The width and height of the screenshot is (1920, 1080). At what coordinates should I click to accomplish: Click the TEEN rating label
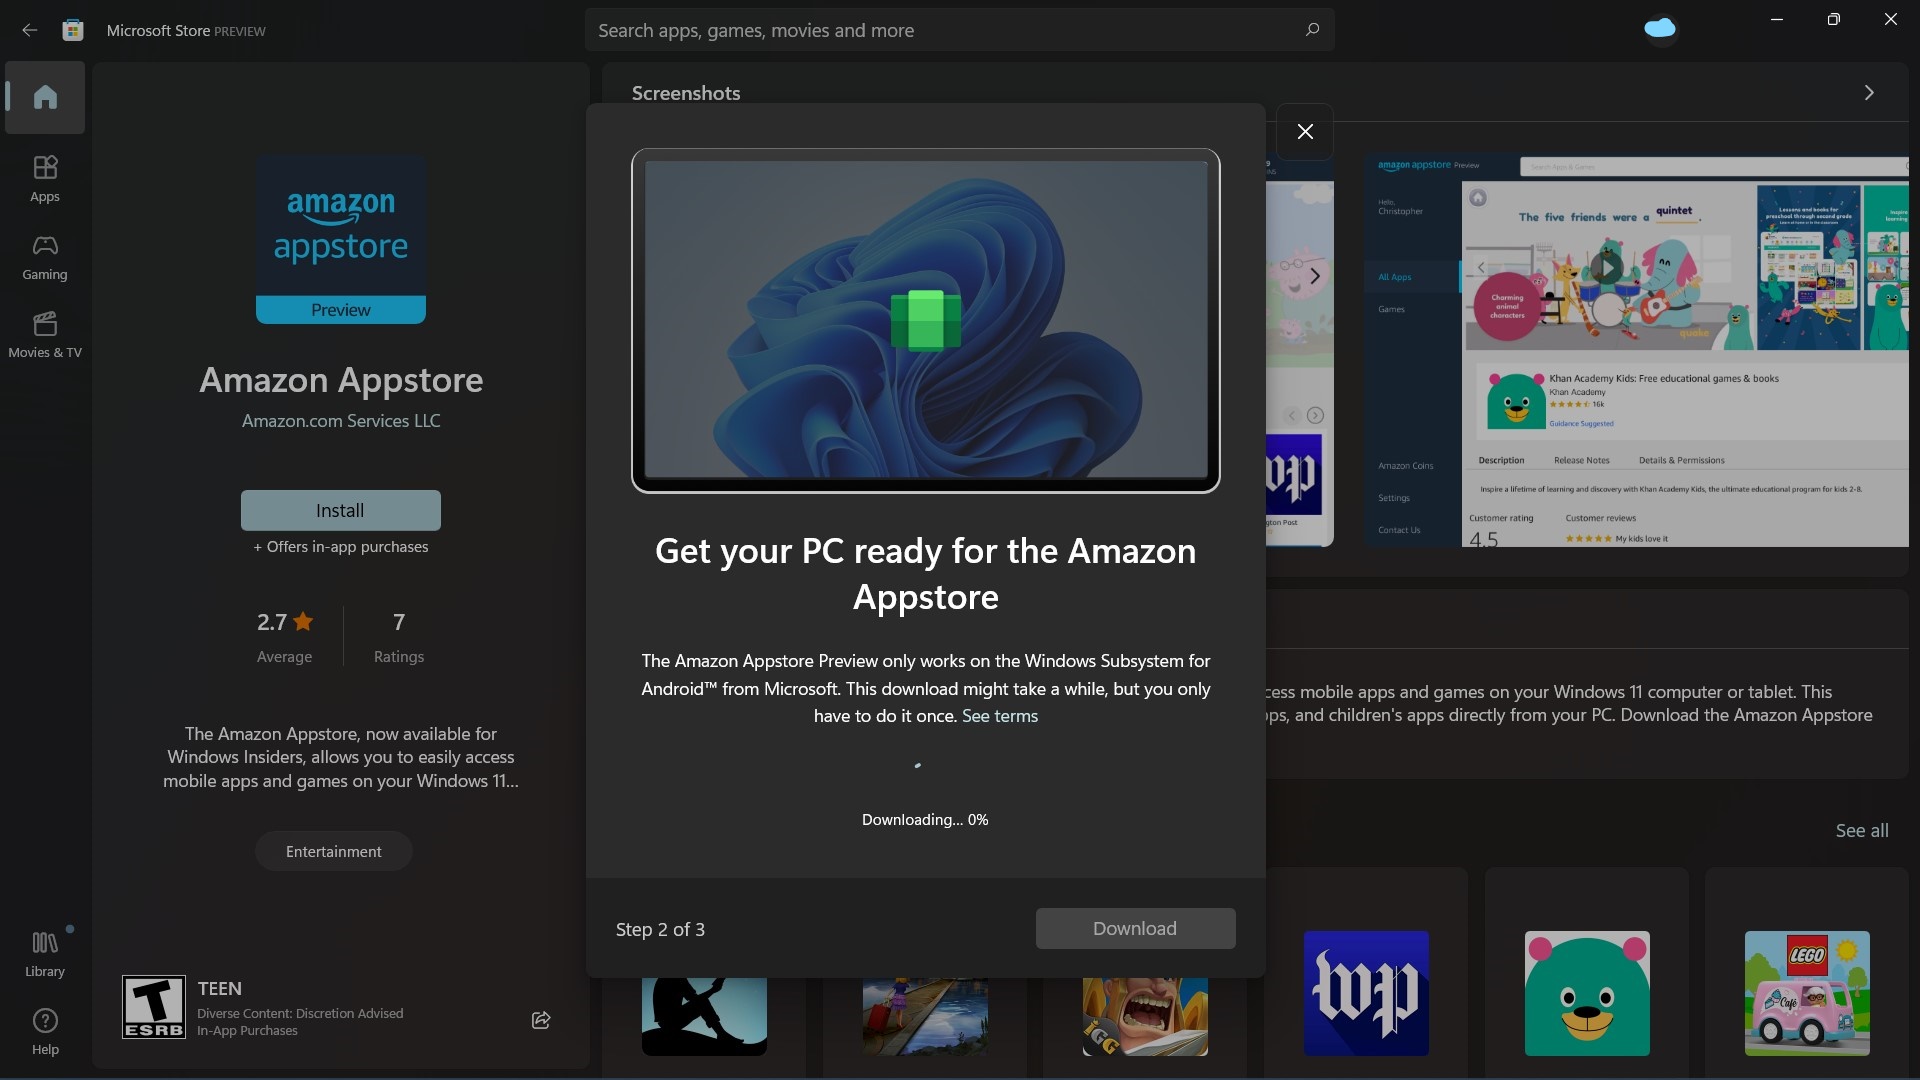219,988
